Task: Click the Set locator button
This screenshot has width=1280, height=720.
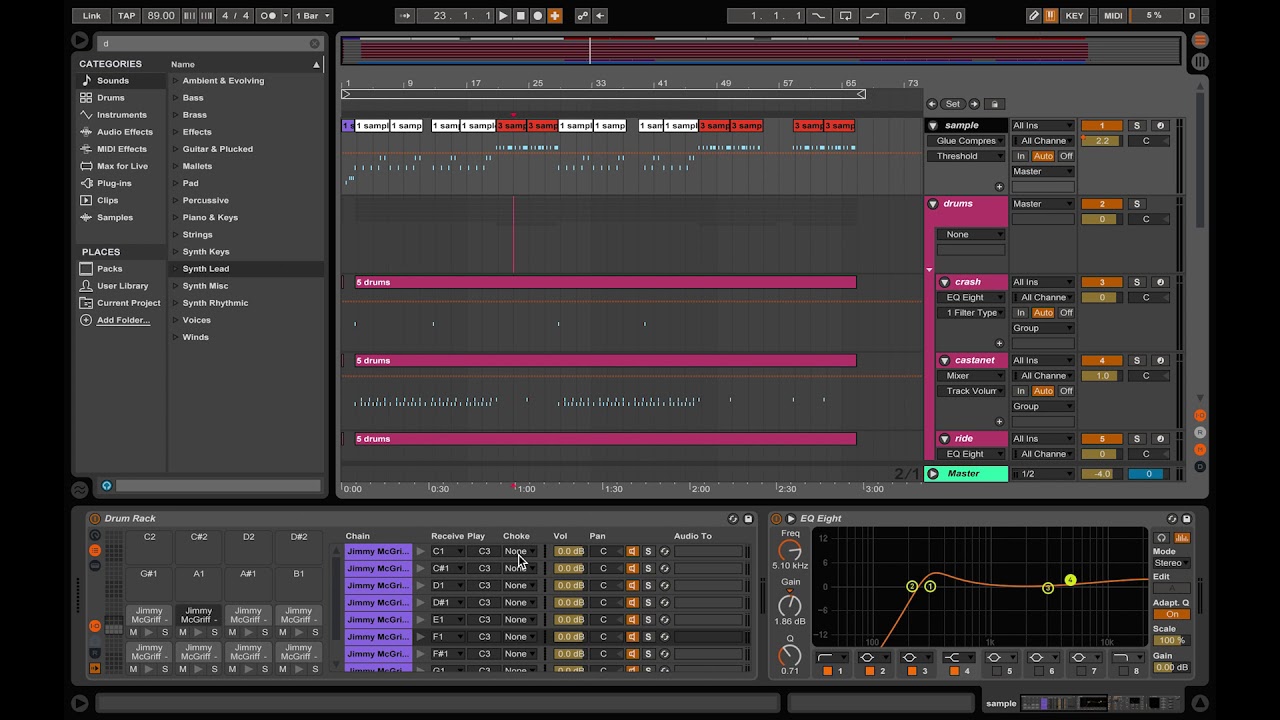Action: point(953,104)
